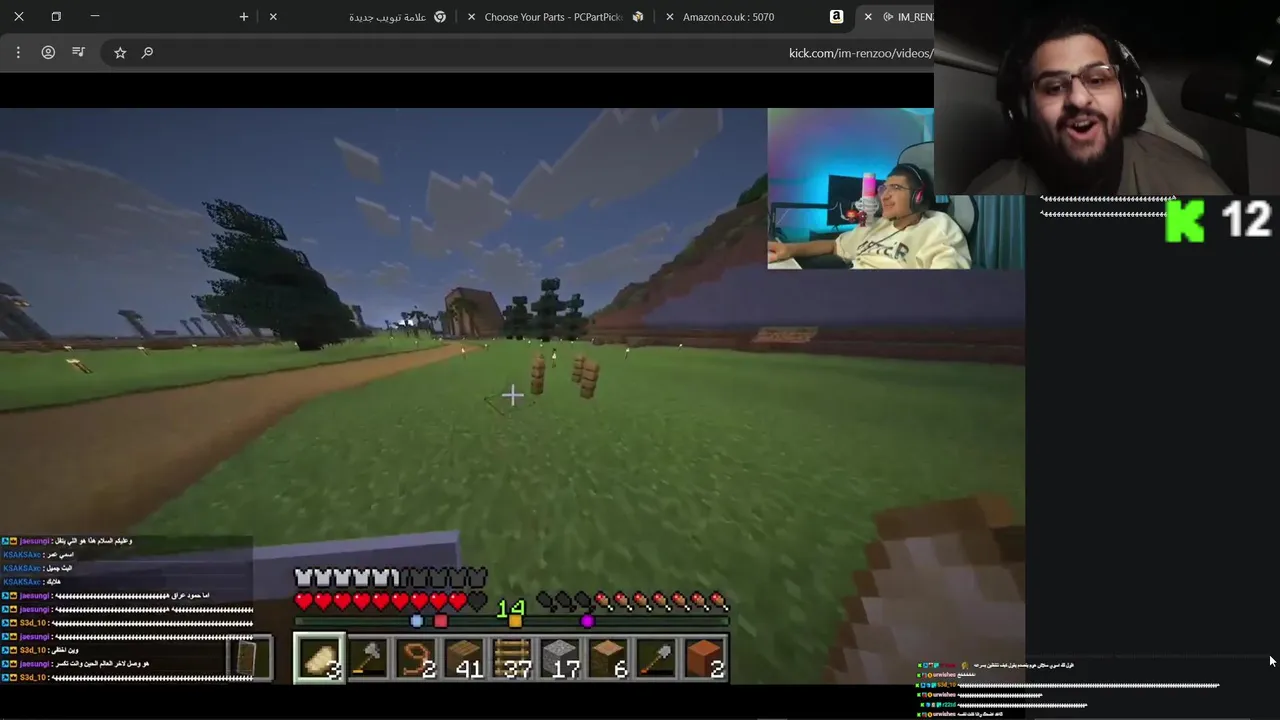This screenshot has height=720, width=1280.
Task: Close the علامة تبويب جديدة tab
Action: click(x=273, y=17)
